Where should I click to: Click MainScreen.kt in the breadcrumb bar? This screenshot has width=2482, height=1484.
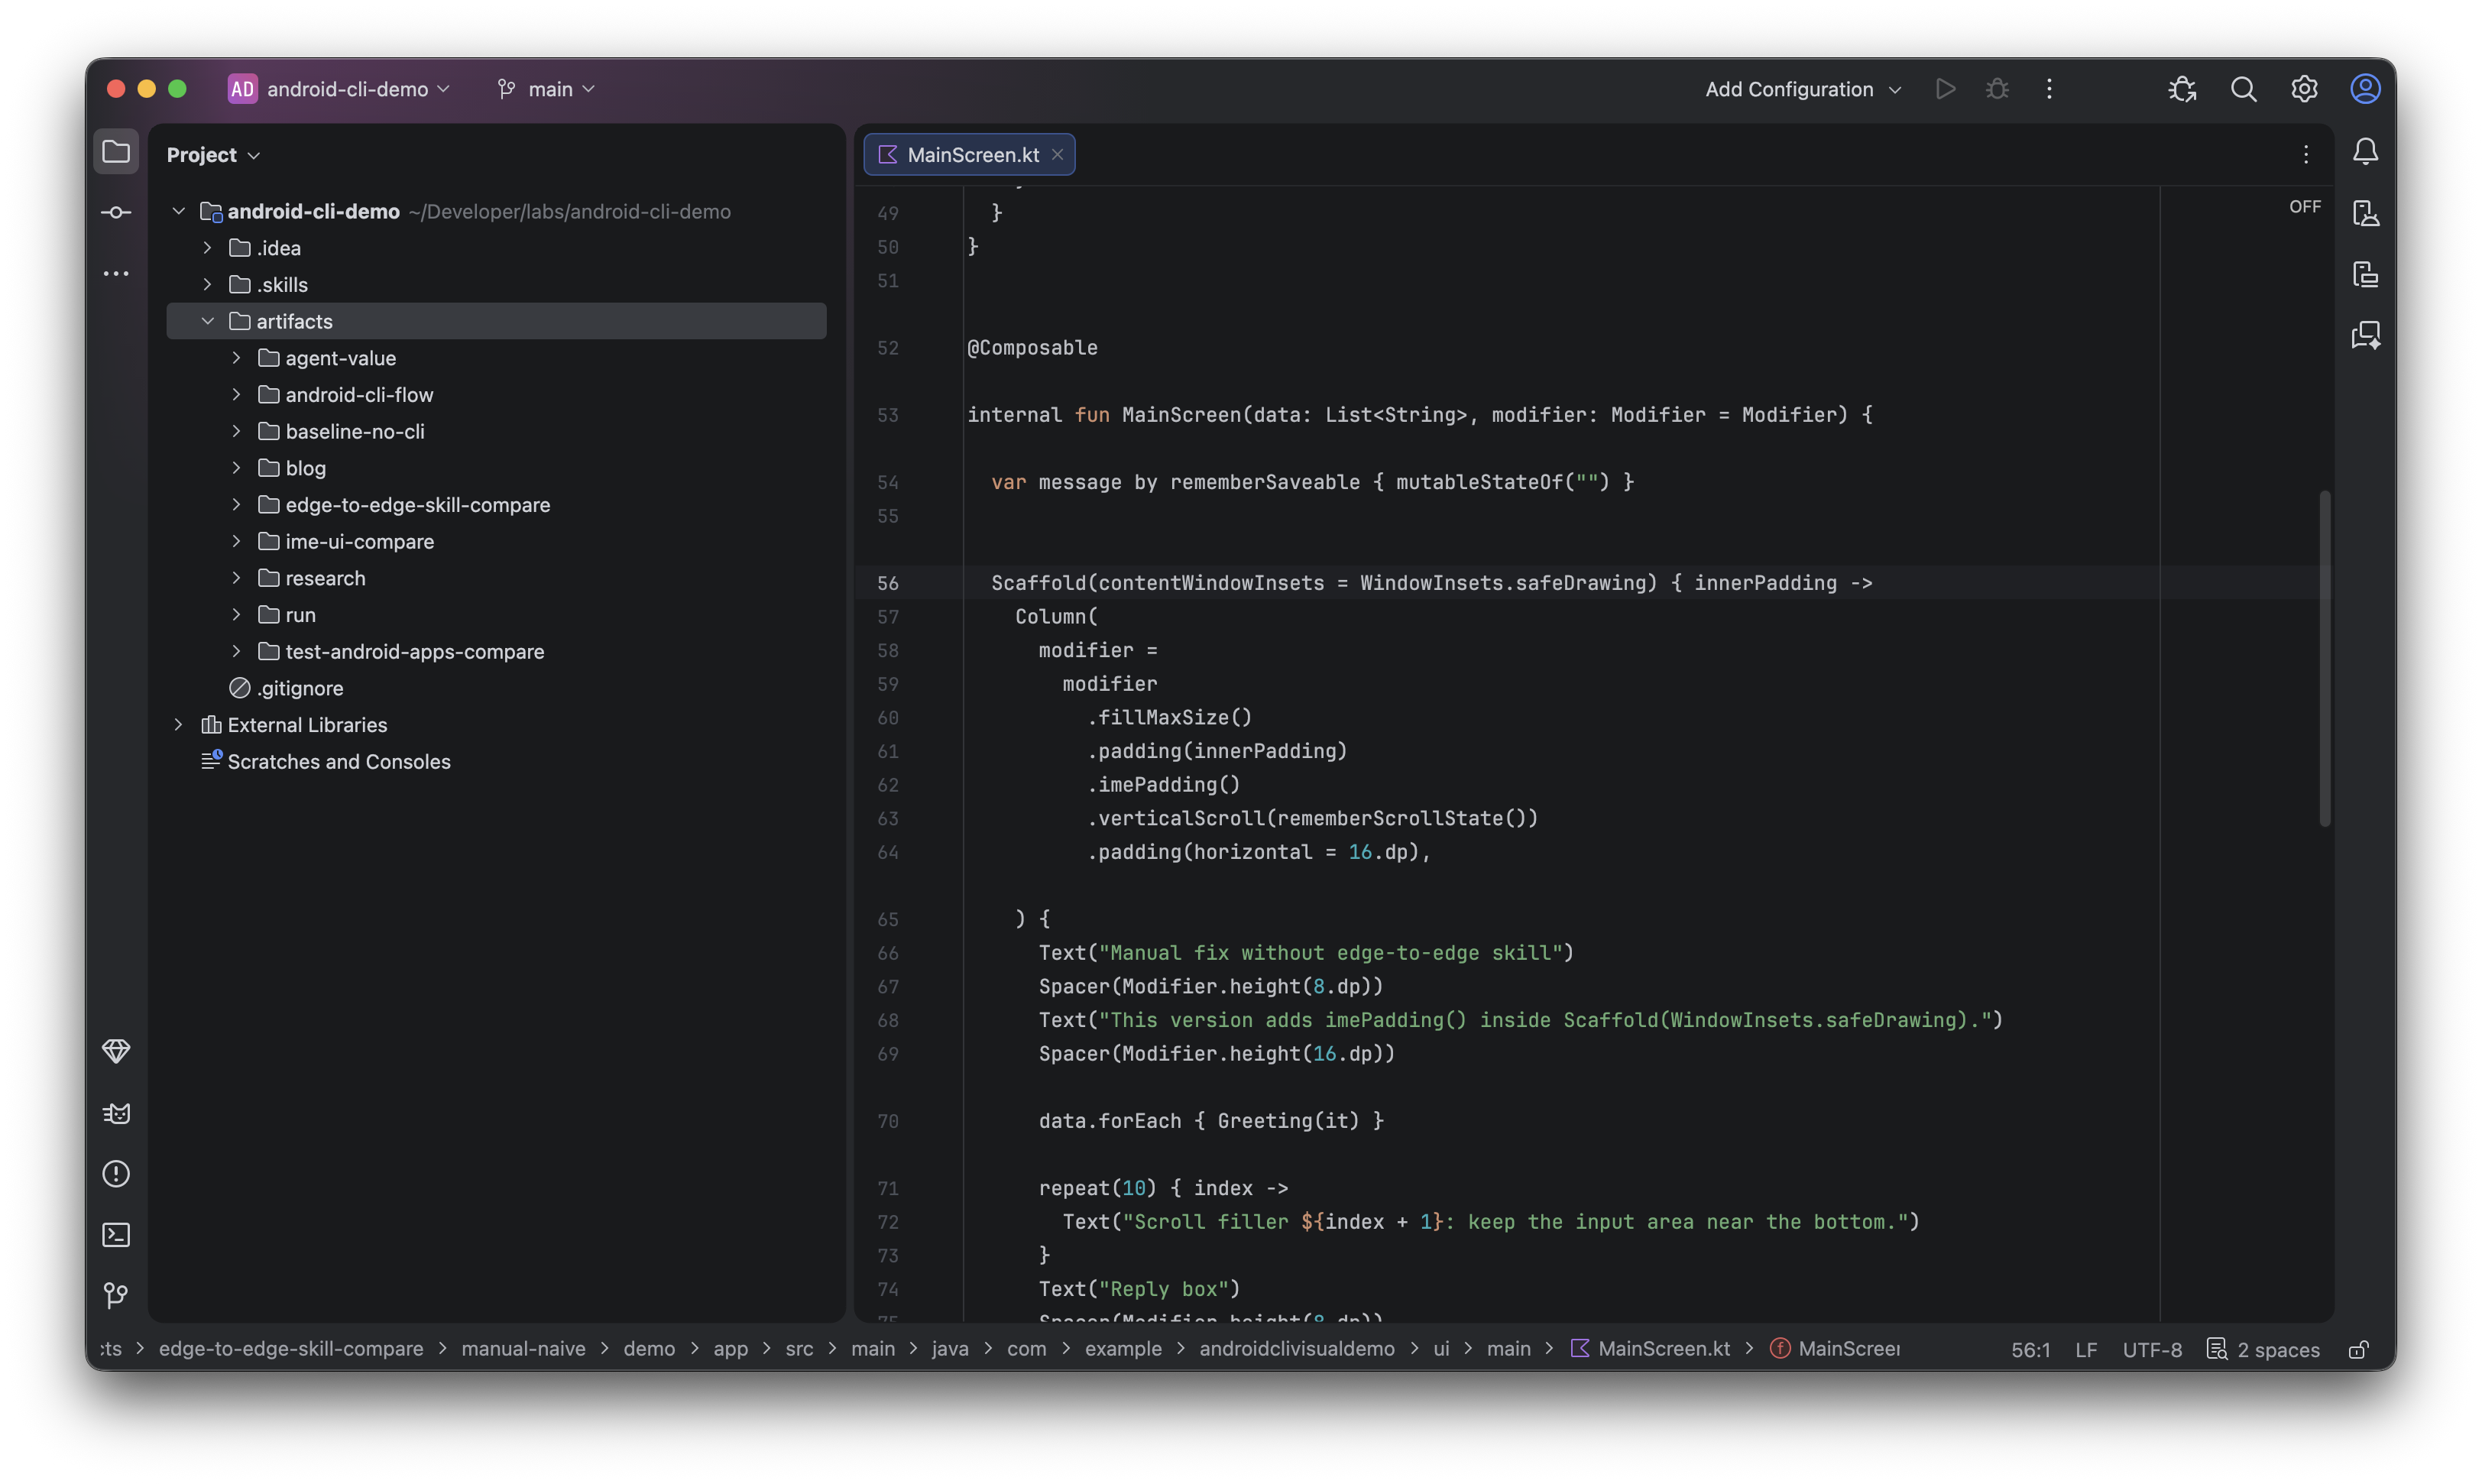[x=1651, y=1349]
